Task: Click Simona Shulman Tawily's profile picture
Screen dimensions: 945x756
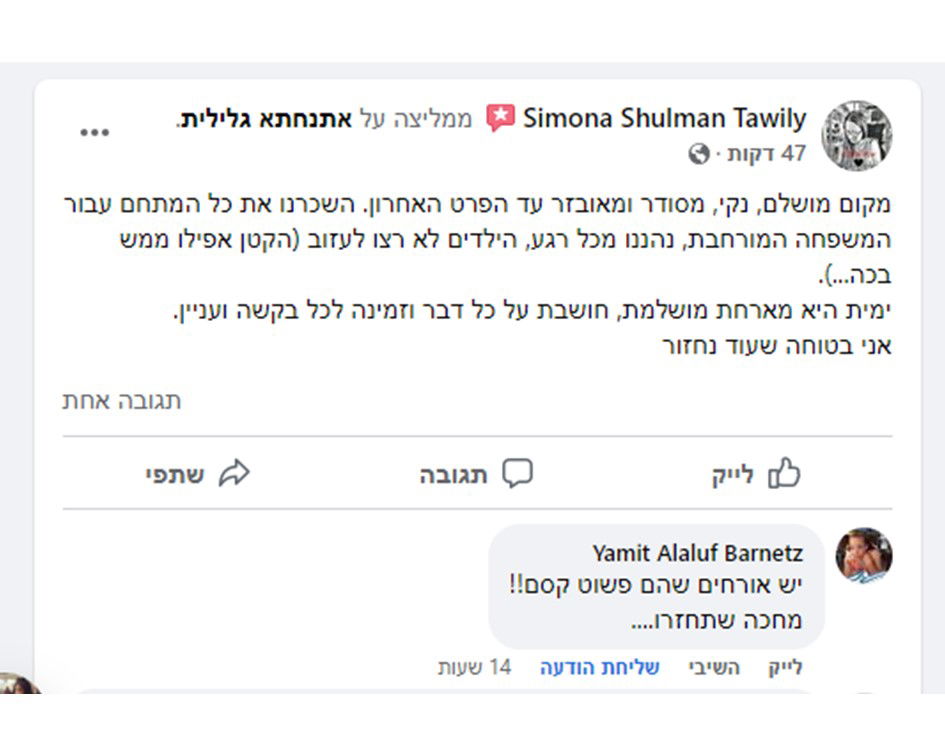Action: (857, 135)
